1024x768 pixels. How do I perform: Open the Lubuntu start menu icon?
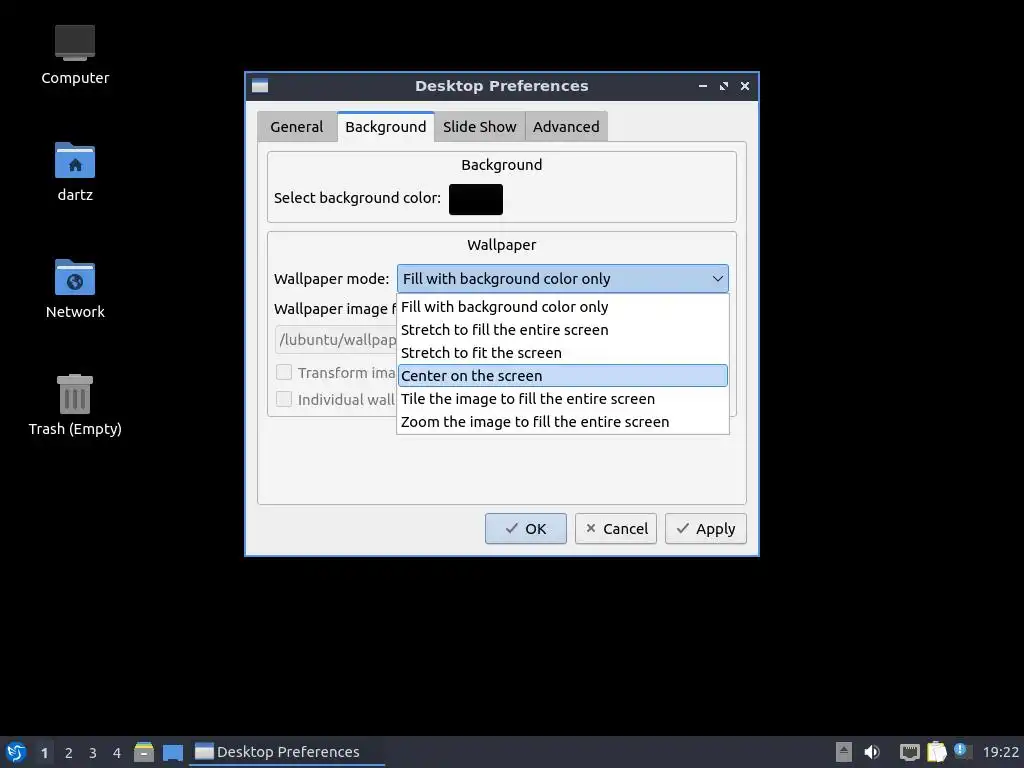tap(15, 752)
